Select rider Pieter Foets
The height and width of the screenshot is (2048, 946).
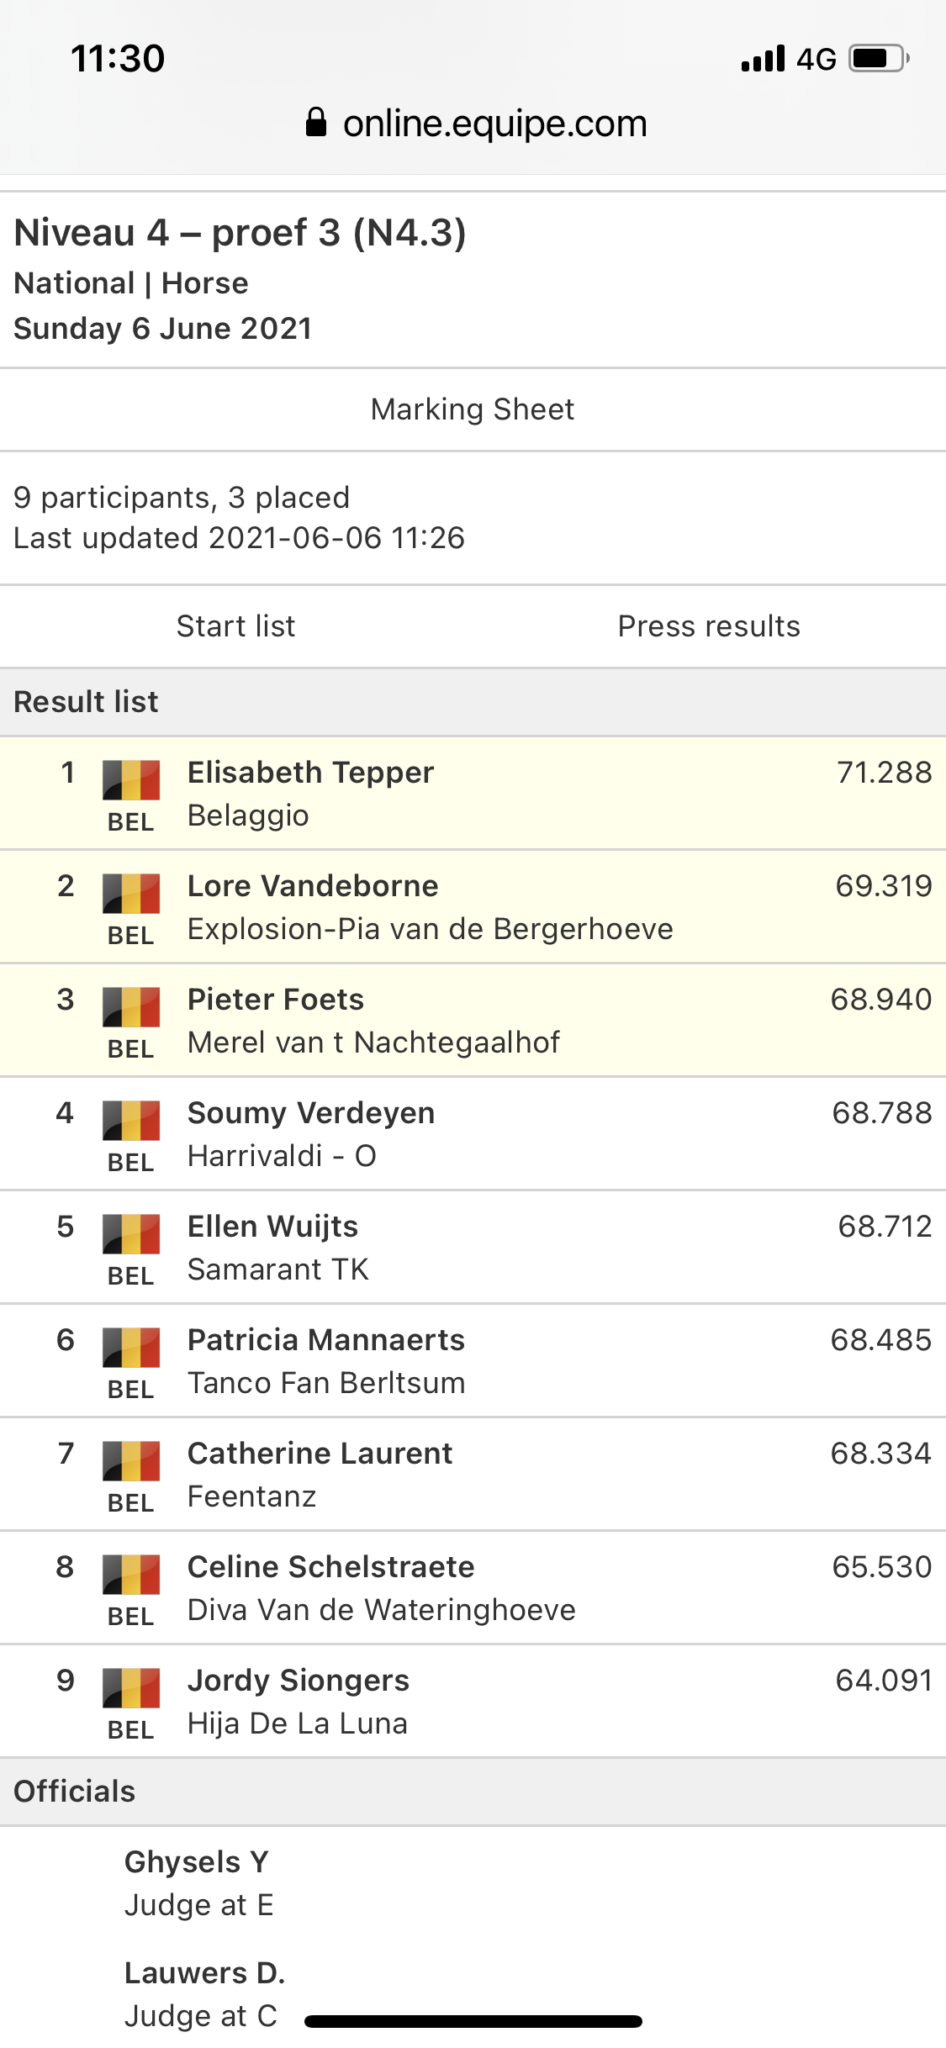276,999
